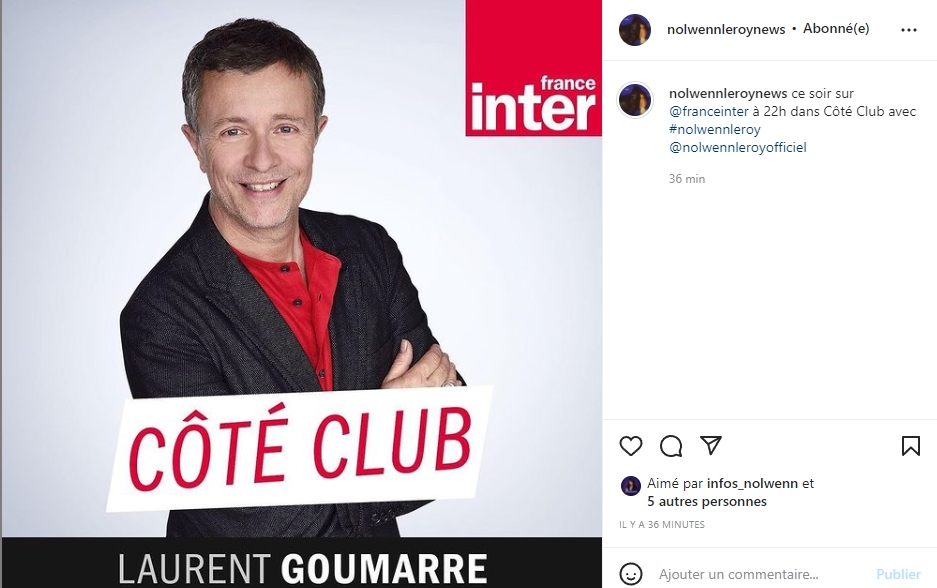Toggle the Abonné(e) following status
The width and height of the screenshot is (937, 588).
click(836, 29)
